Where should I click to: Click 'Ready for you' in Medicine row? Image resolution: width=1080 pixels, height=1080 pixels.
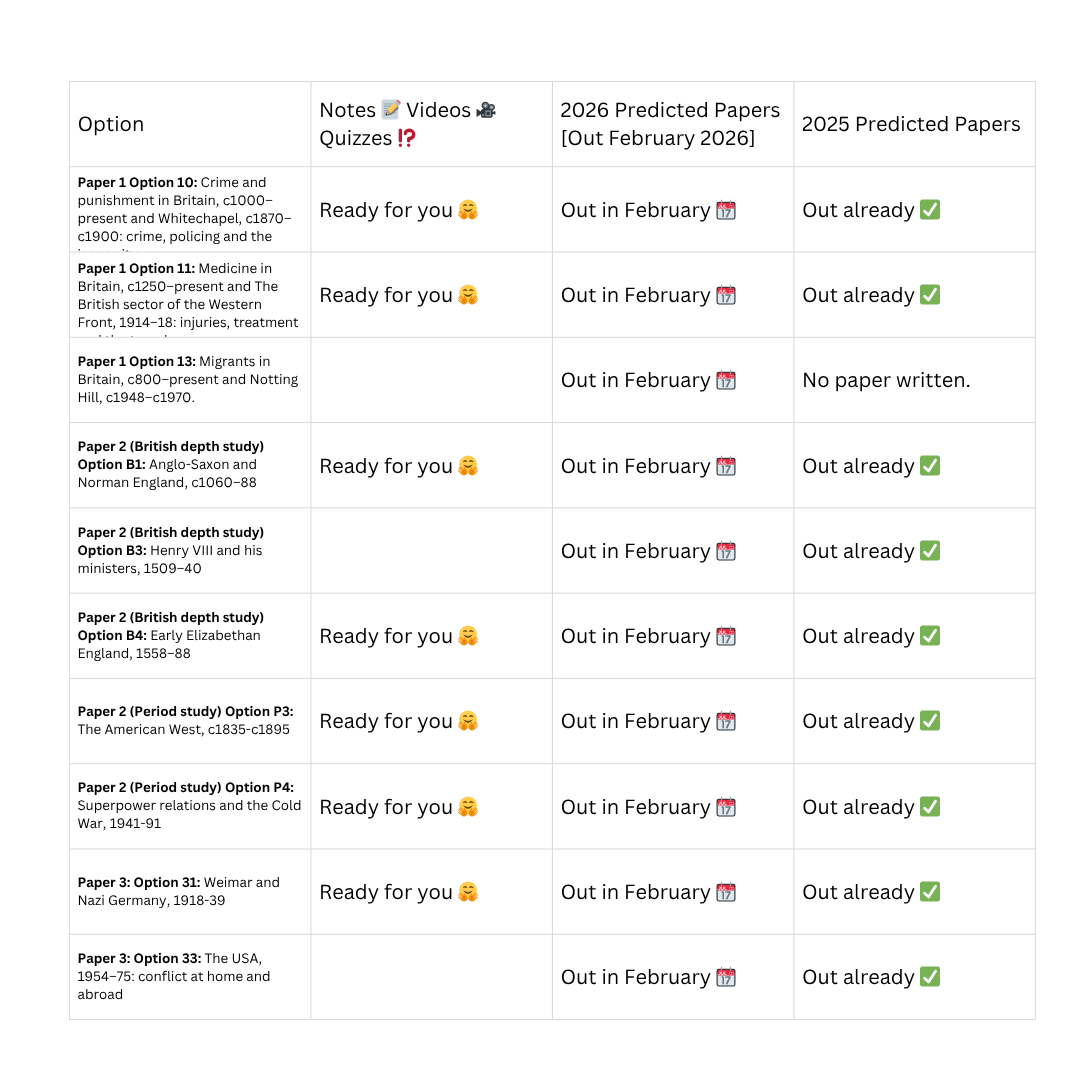(386, 295)
